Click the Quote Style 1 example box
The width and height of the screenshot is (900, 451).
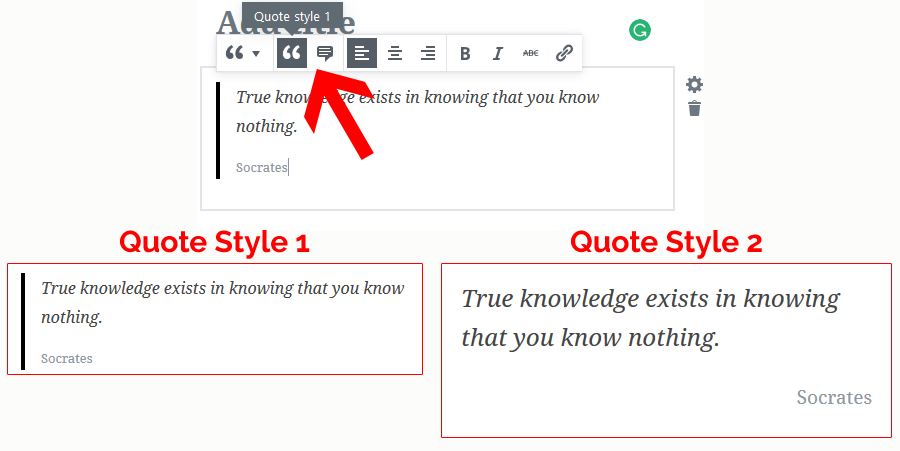point(215,318)
